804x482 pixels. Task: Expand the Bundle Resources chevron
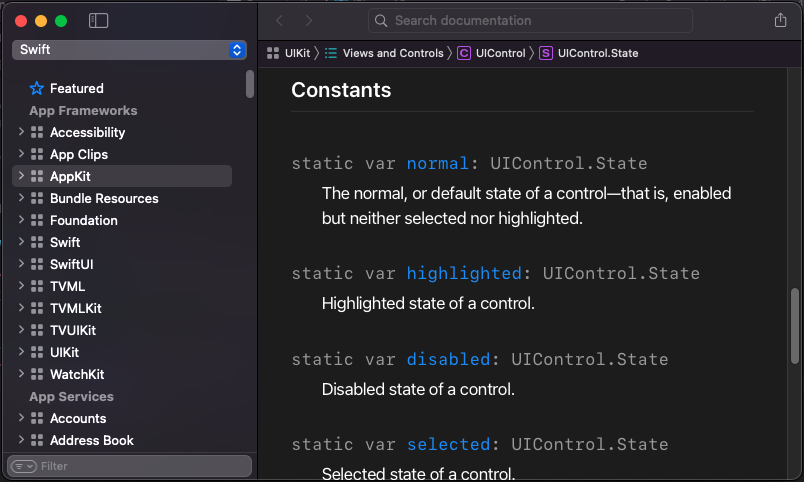coord(21,198)
